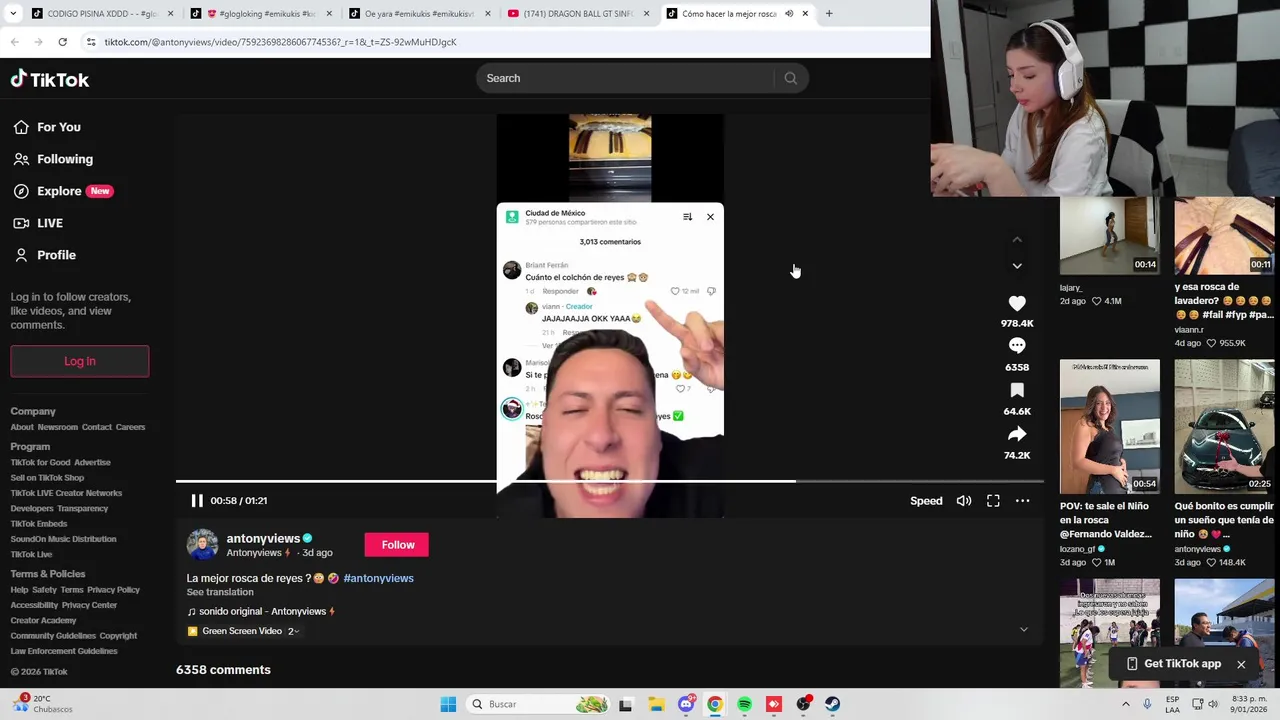Click the search magnifier icon
The width and height of the screenshot is (1280, 720).
point(791,78)
